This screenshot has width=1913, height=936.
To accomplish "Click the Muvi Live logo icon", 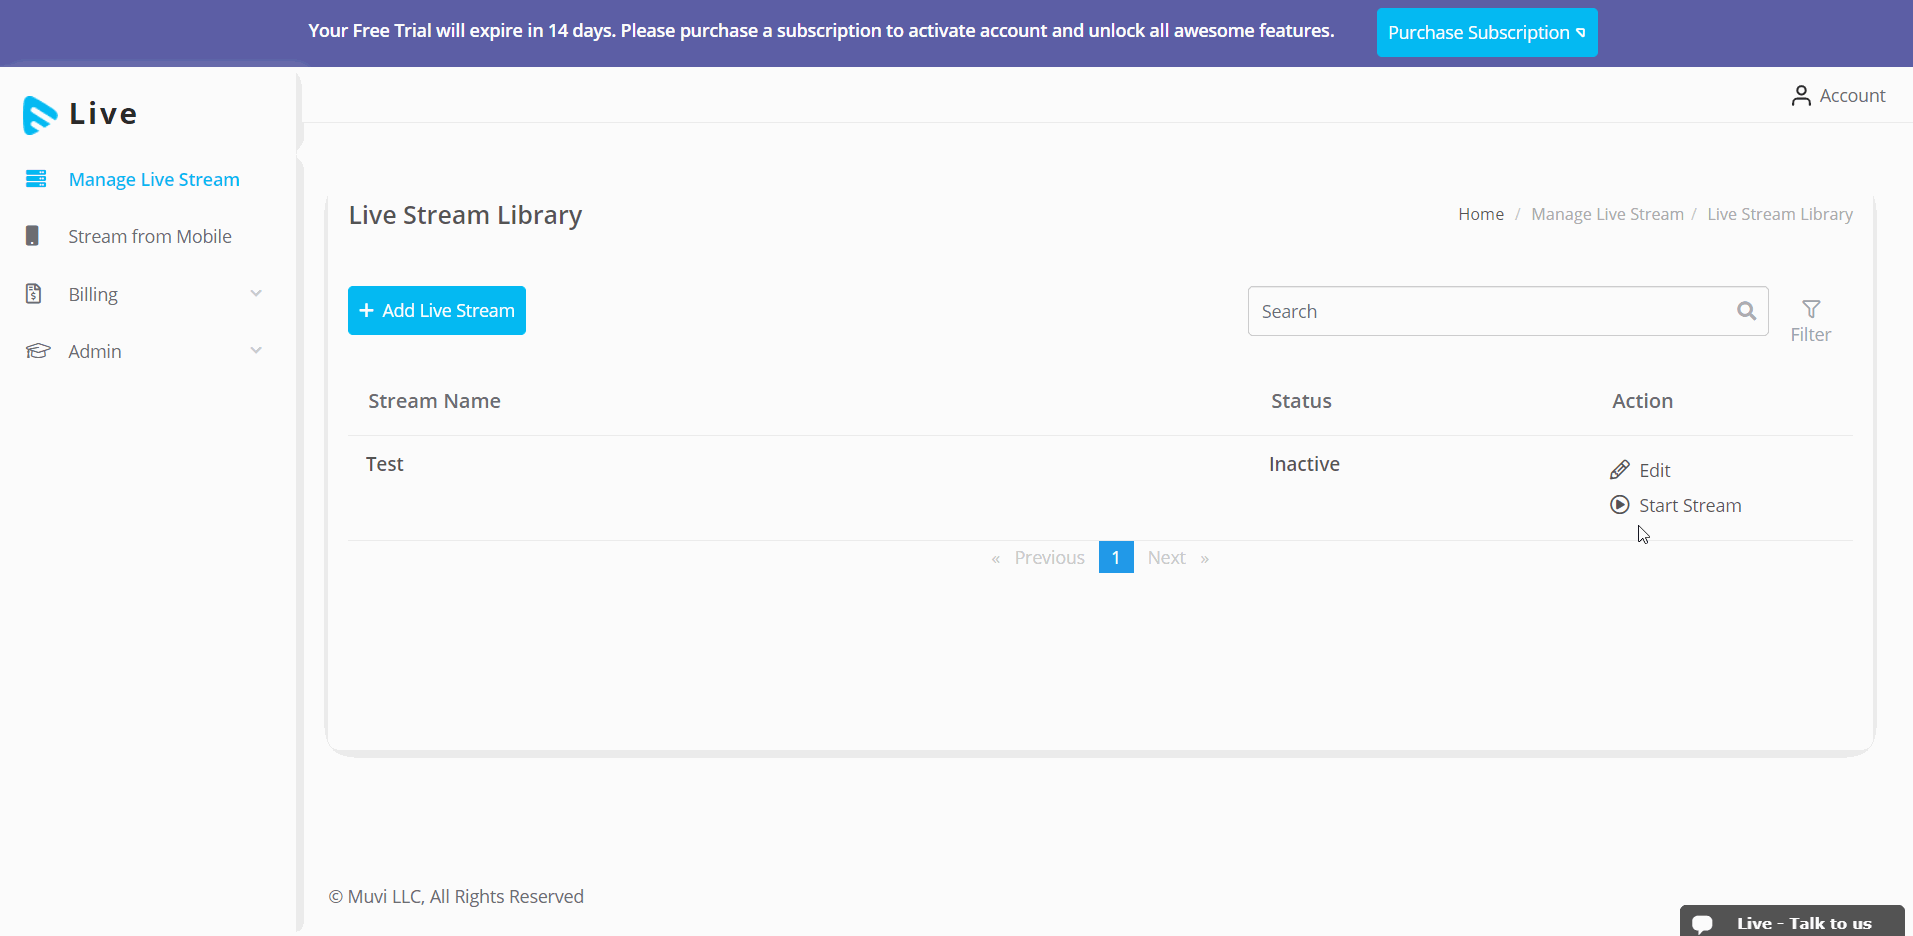I will (x=39, y=115).
